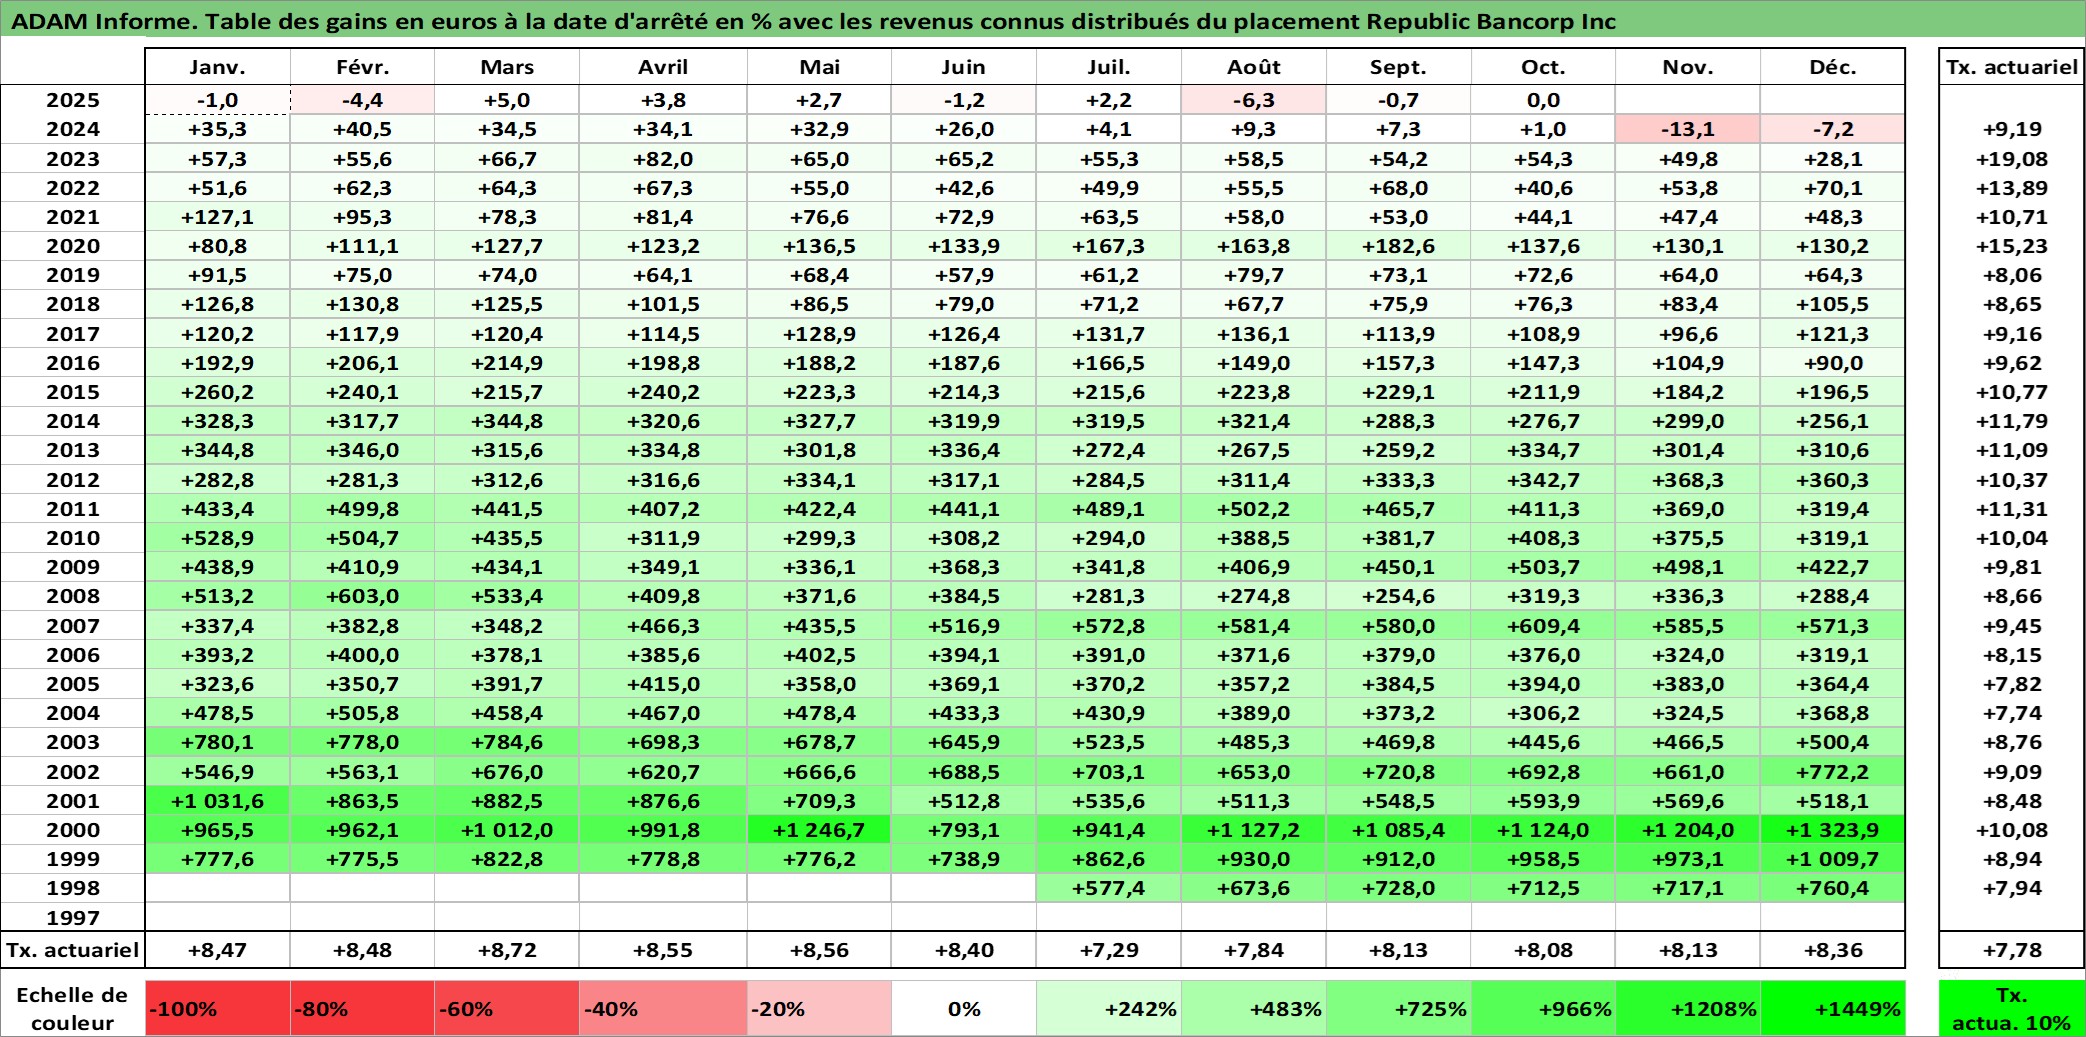Select the +1 009,7 cell for December 1999
This screenshot has height=1037, width=2086.
point(1833,859)
